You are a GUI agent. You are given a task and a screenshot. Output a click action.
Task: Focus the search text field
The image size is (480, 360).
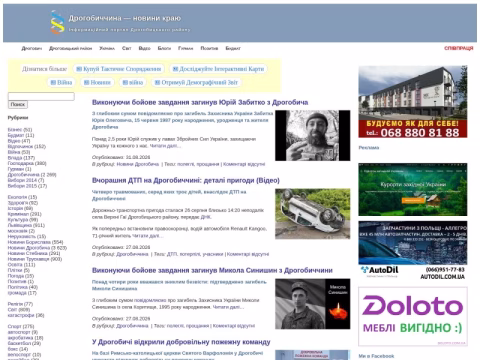[41, 97]
